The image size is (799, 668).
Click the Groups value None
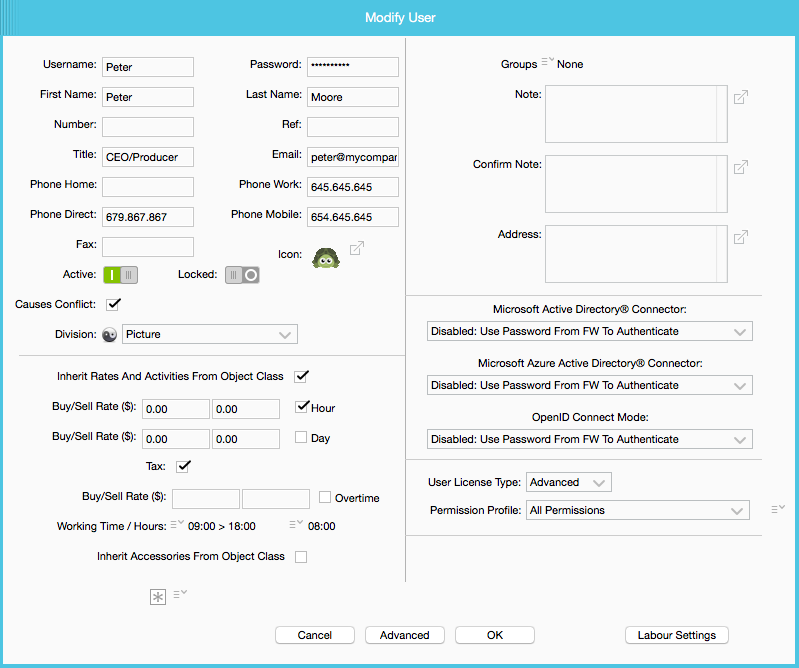pos(570,64)
